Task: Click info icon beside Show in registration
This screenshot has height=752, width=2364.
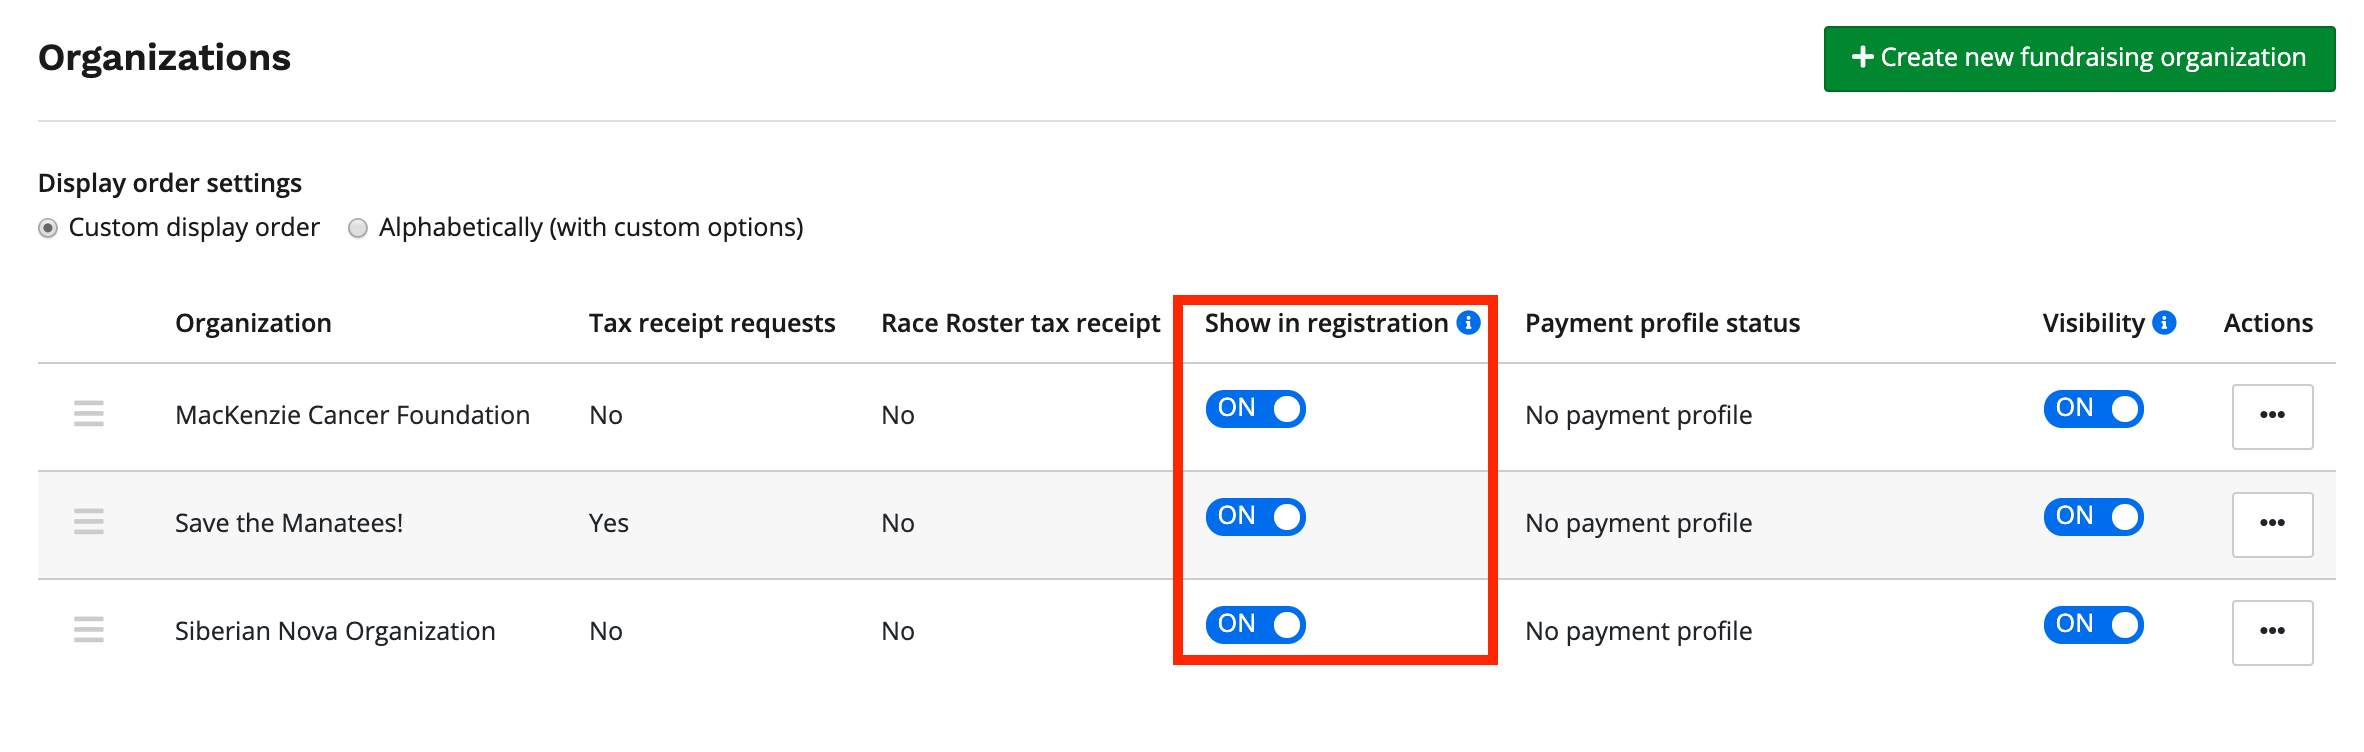Action: point(1468,322)
